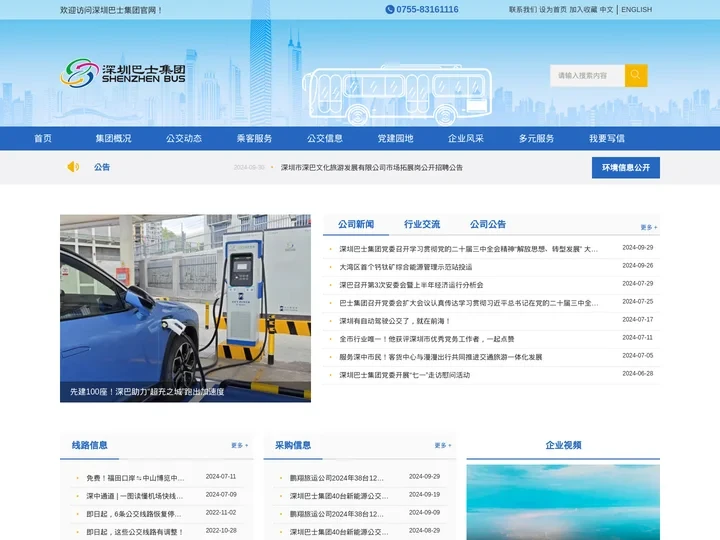Screen dimensions: 720x540
Task: Click the phone number 0755-83161116
Action: coord(427,10)
